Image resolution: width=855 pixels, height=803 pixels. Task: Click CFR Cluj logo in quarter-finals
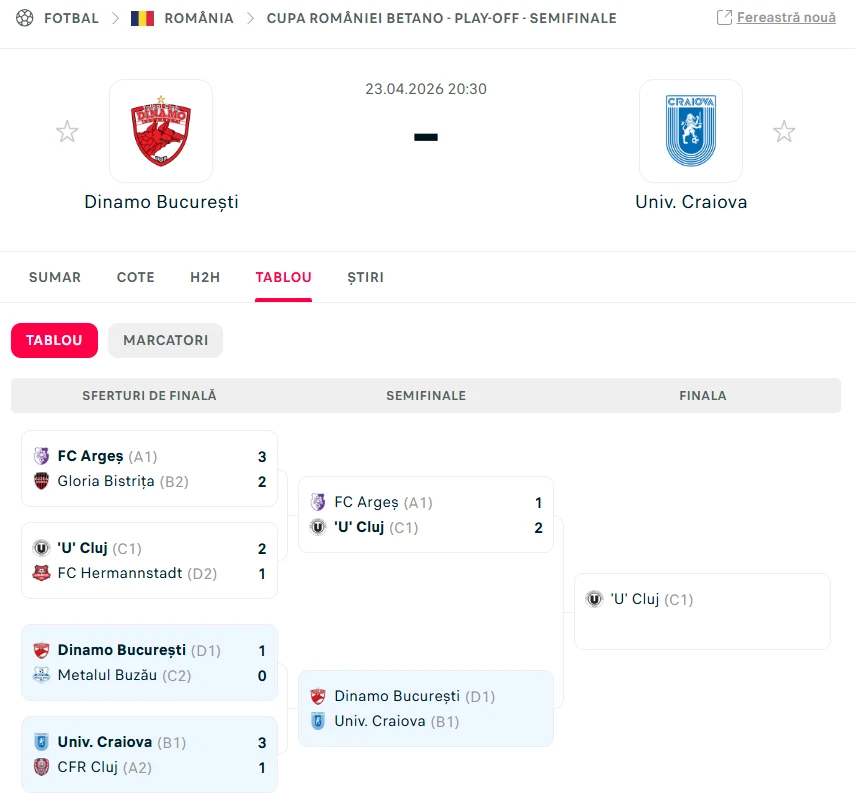41,767
